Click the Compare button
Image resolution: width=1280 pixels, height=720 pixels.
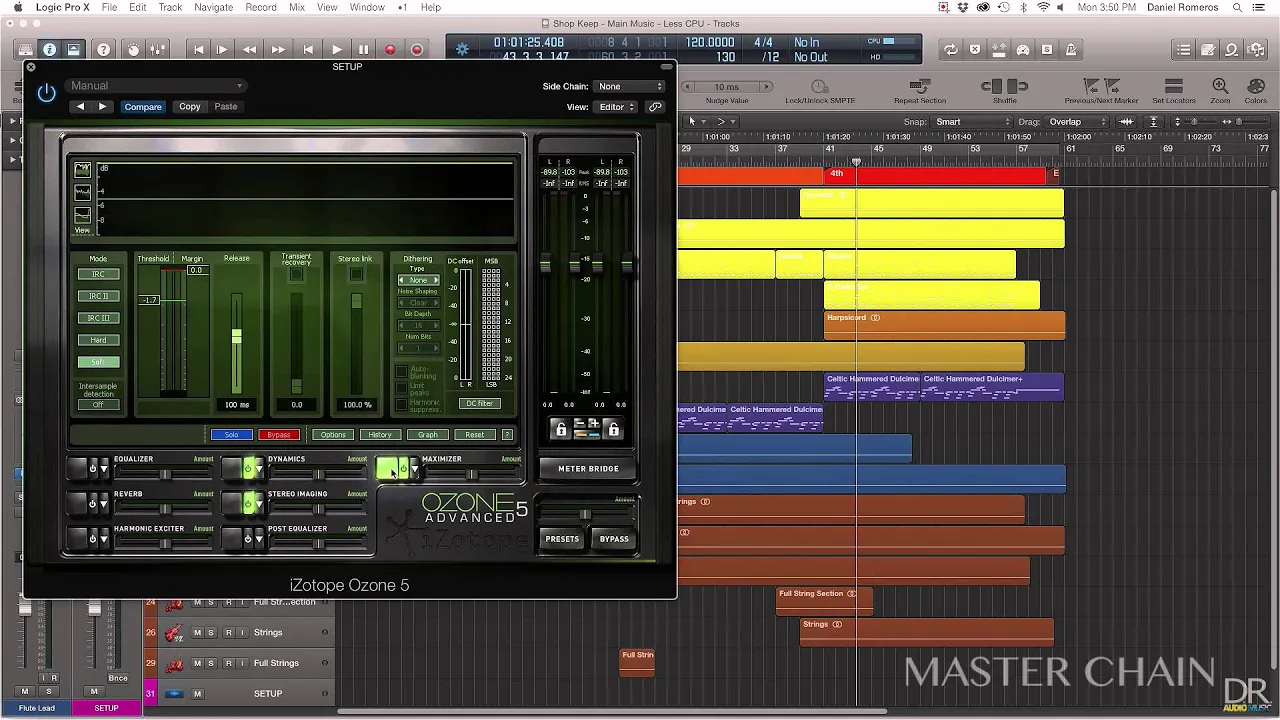pos(143,107)
